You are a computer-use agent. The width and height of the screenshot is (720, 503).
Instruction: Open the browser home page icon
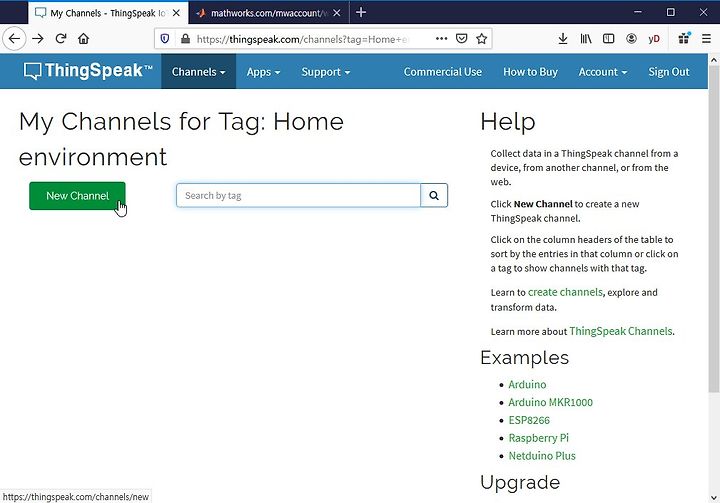(x=83, y=39)
